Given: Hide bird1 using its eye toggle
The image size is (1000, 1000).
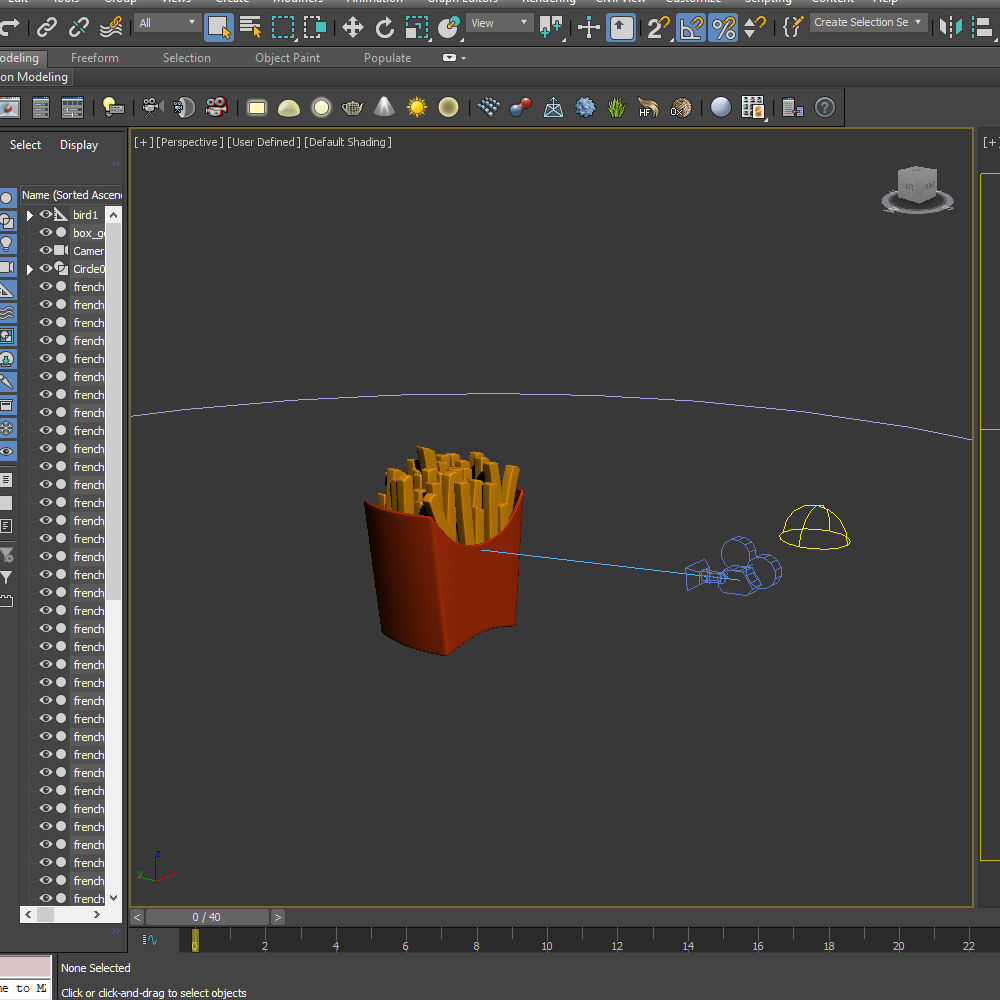Looking at the screenshot, I should click(x=45, y=214).
